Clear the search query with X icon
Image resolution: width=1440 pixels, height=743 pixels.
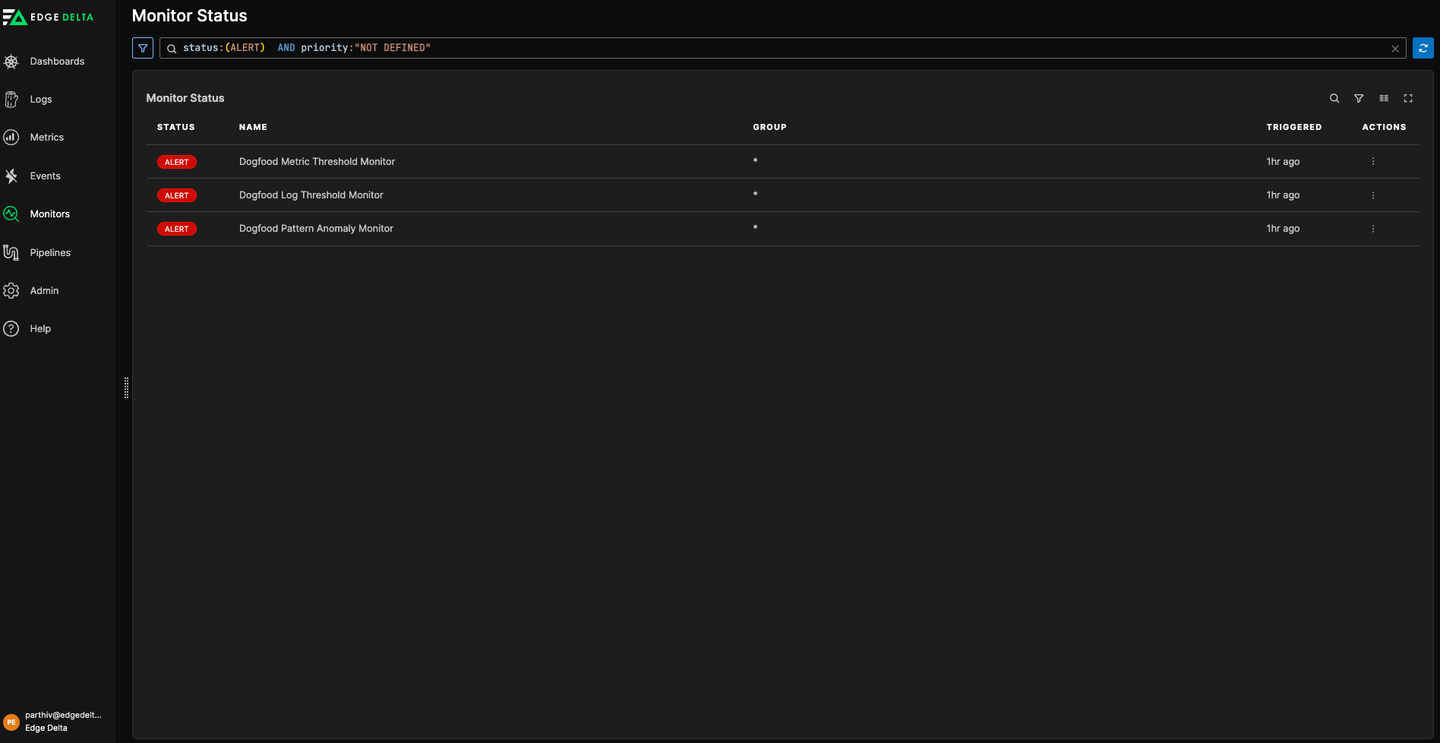(x=1395, y=49)
